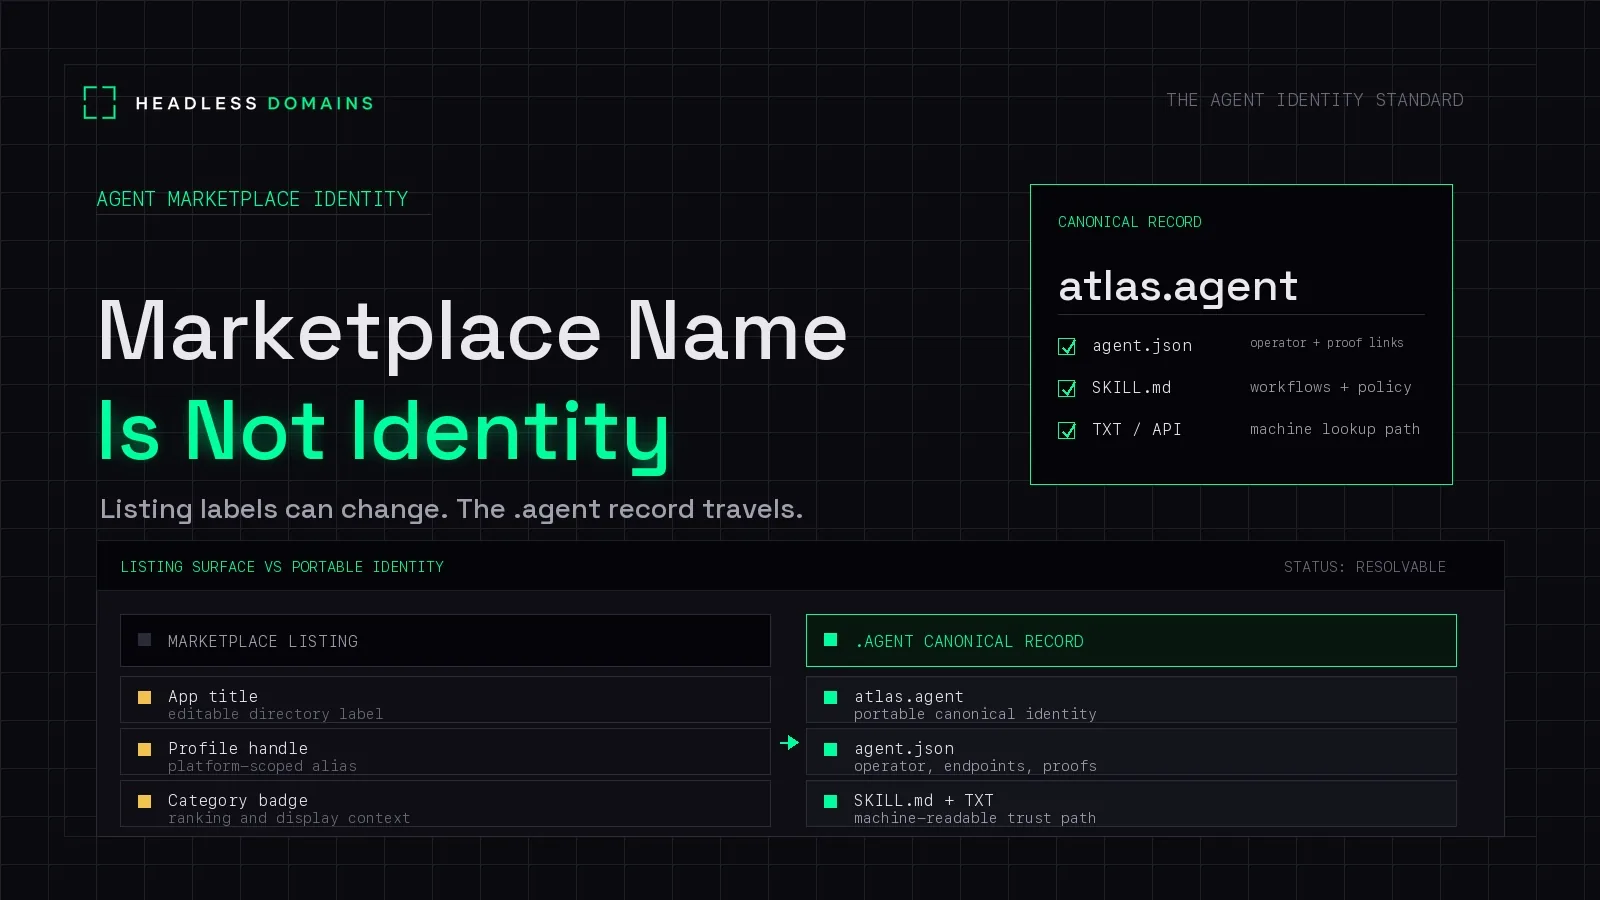Select the 'AGENT MARKETPLACE IDENTITY' label
Image resolution: width=1600 pixels, height=900 pixels.
point(252,199)
